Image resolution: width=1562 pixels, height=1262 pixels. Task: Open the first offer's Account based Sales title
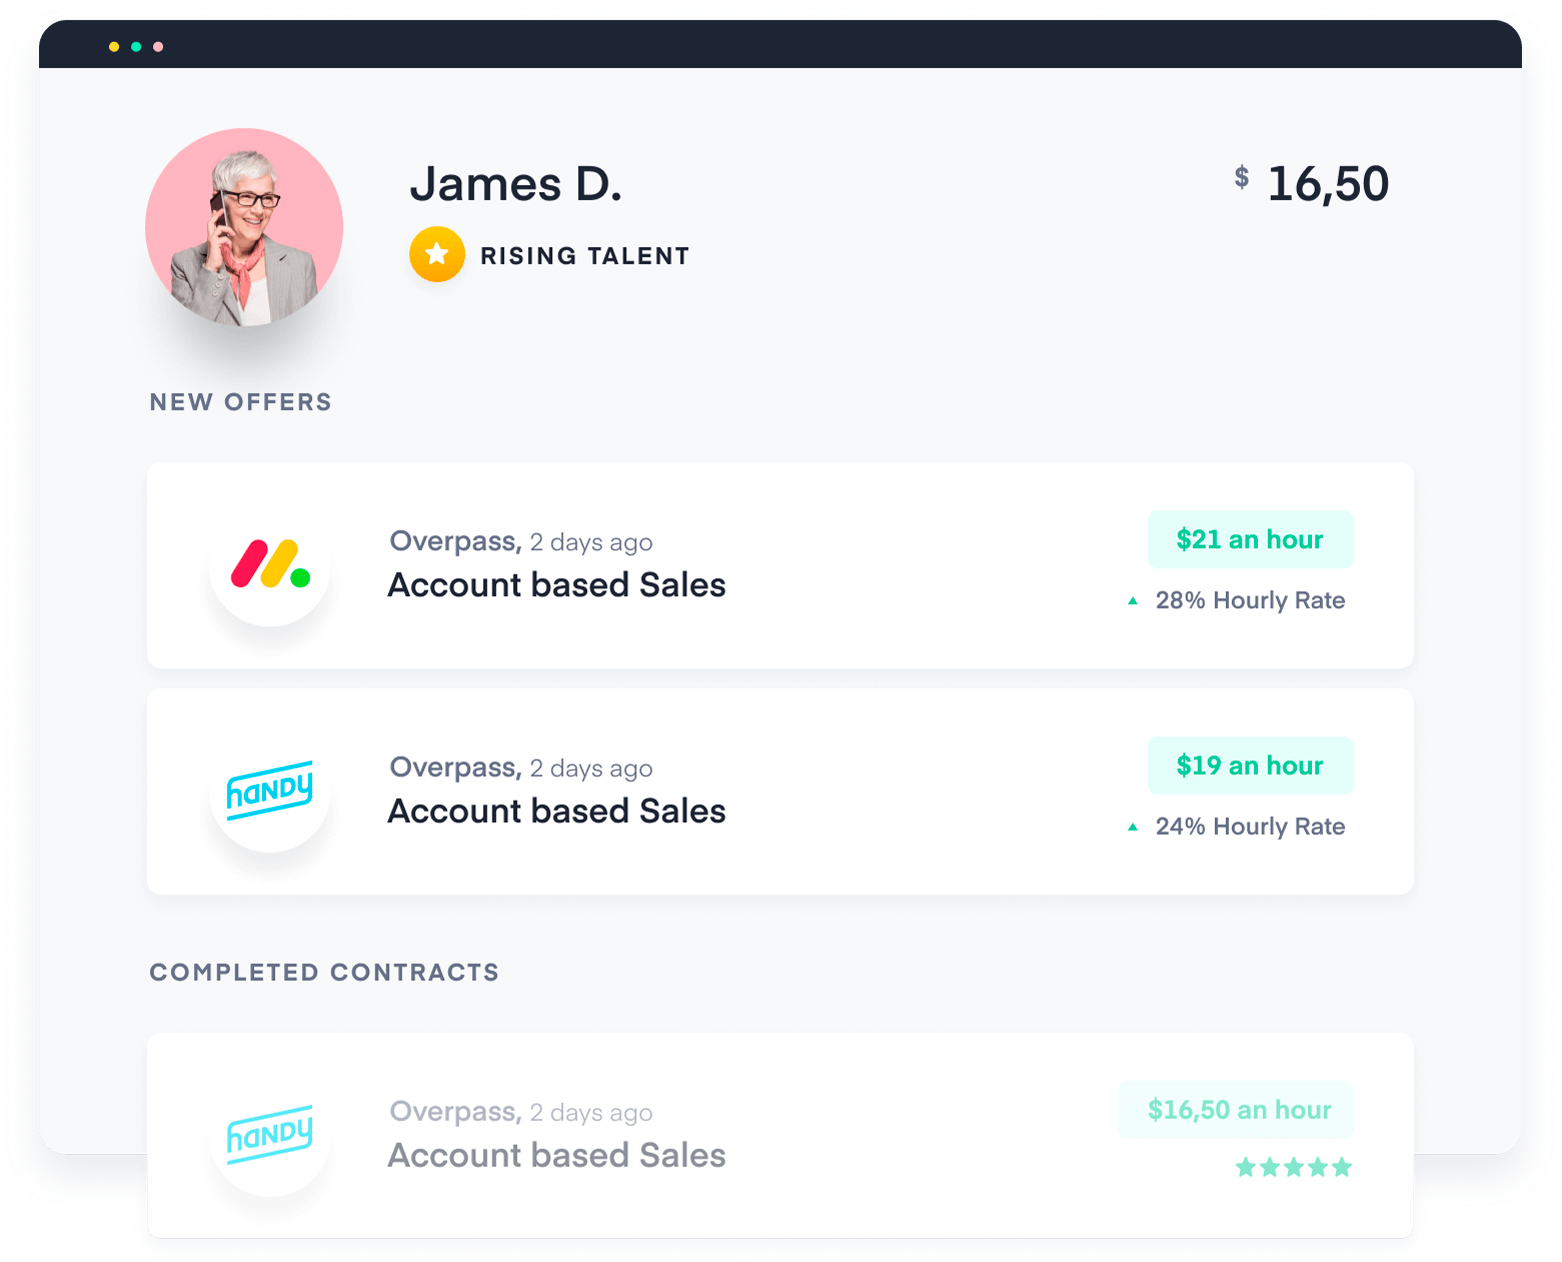[556, 585]
